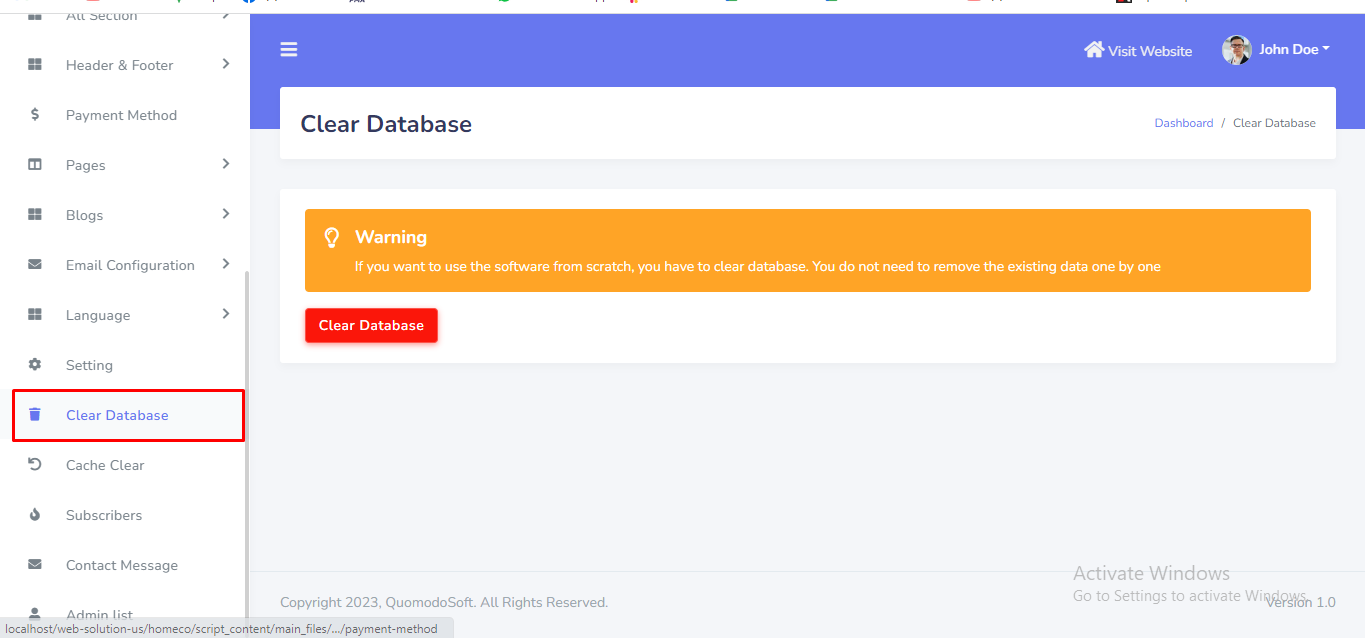This screenshot has height=638, width=1365.
Task: Click the hamburger menu toggle icon
Action: pos(289,50)
